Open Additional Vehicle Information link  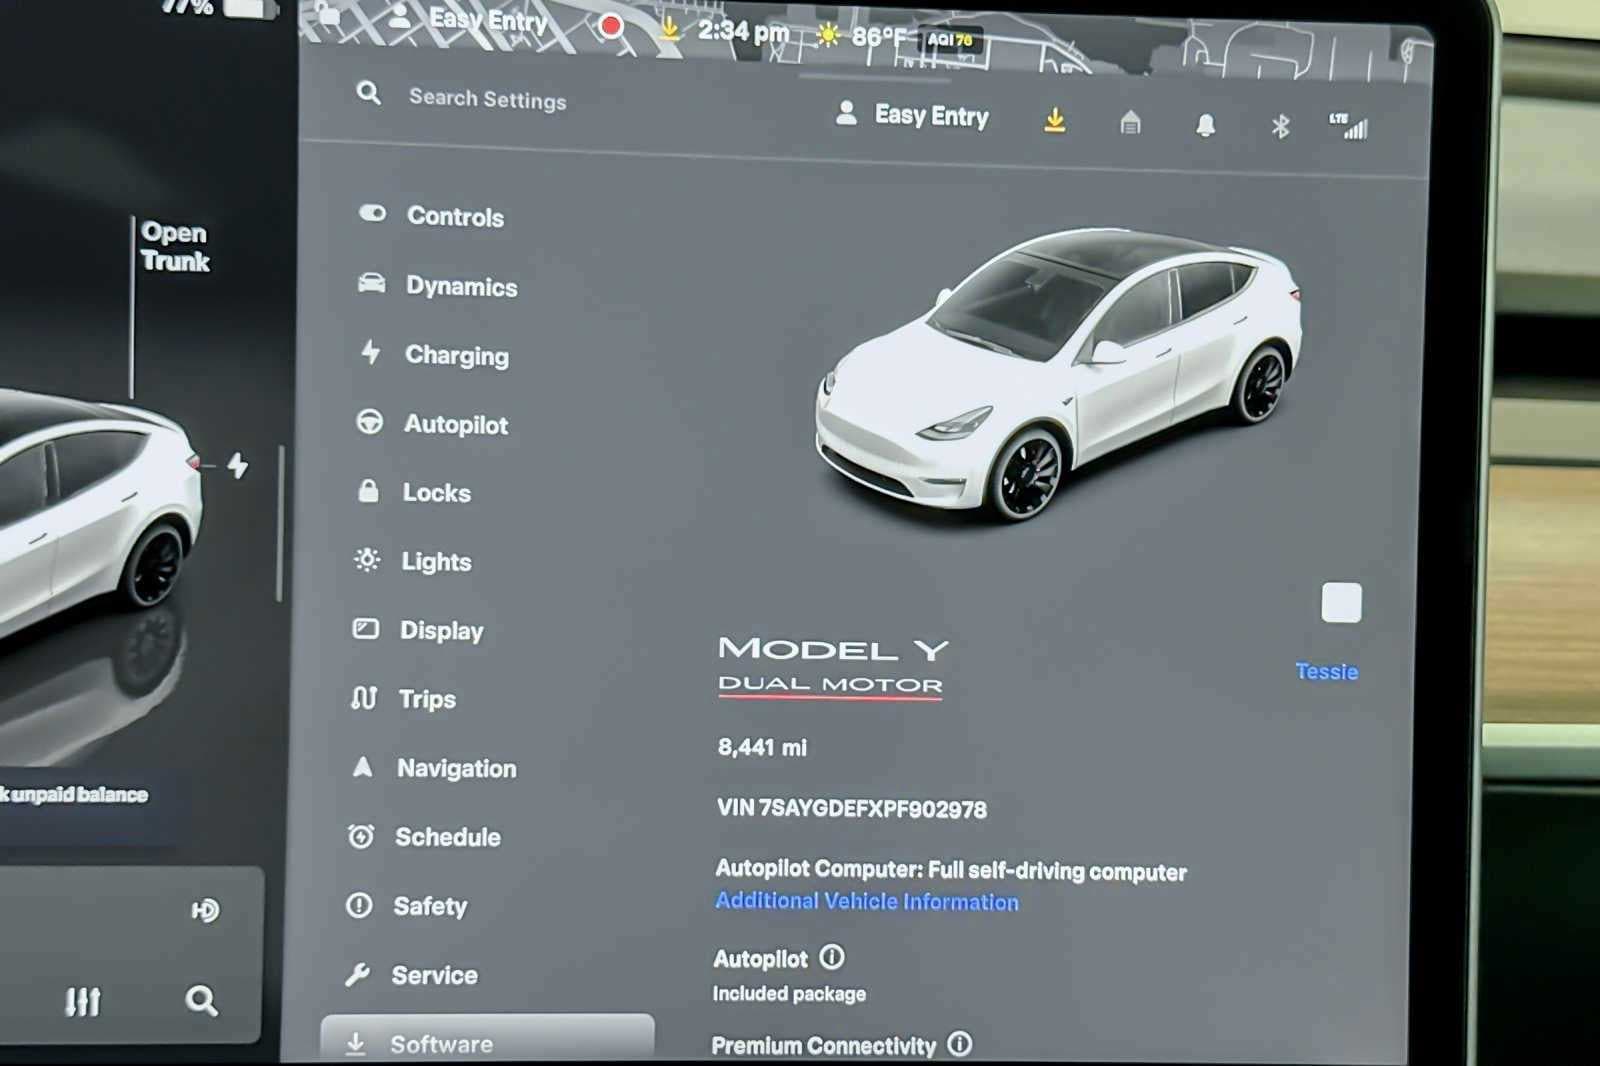867,901
